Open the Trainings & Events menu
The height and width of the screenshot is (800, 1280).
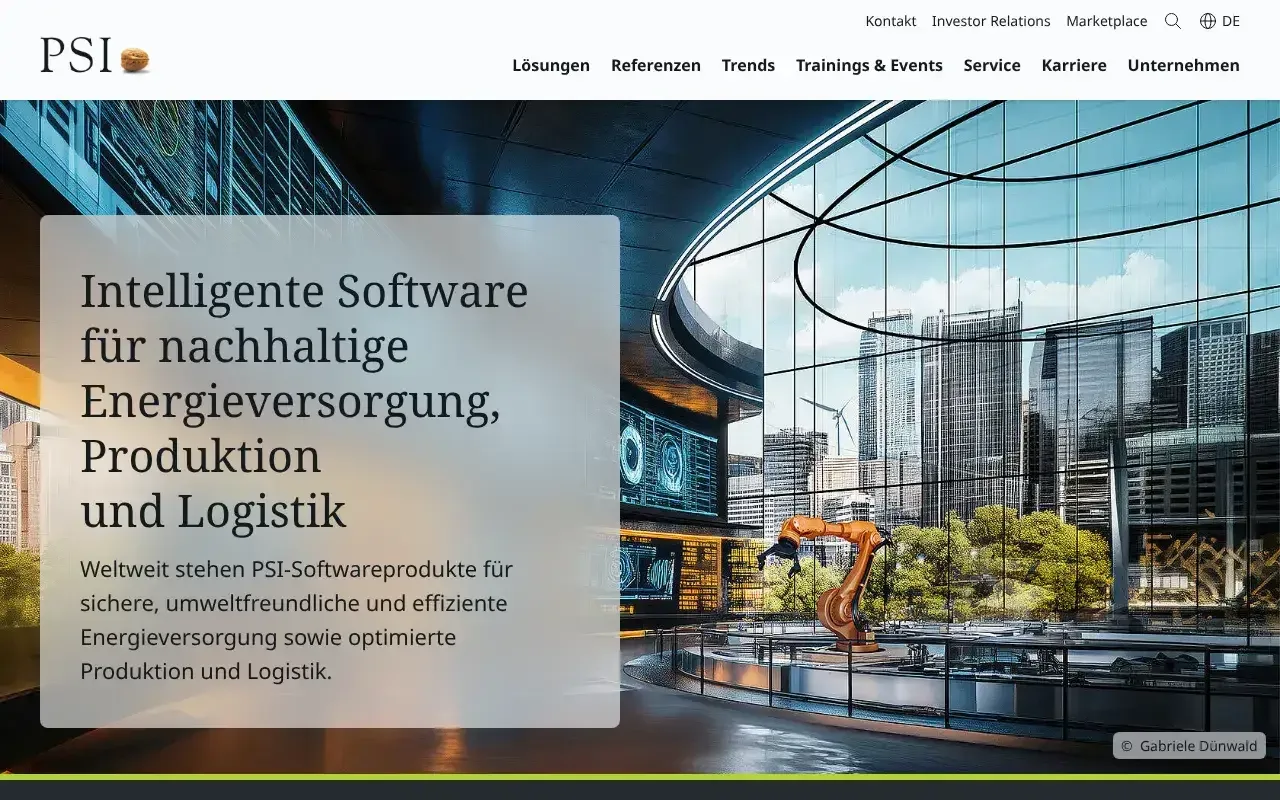coord(869,65)
